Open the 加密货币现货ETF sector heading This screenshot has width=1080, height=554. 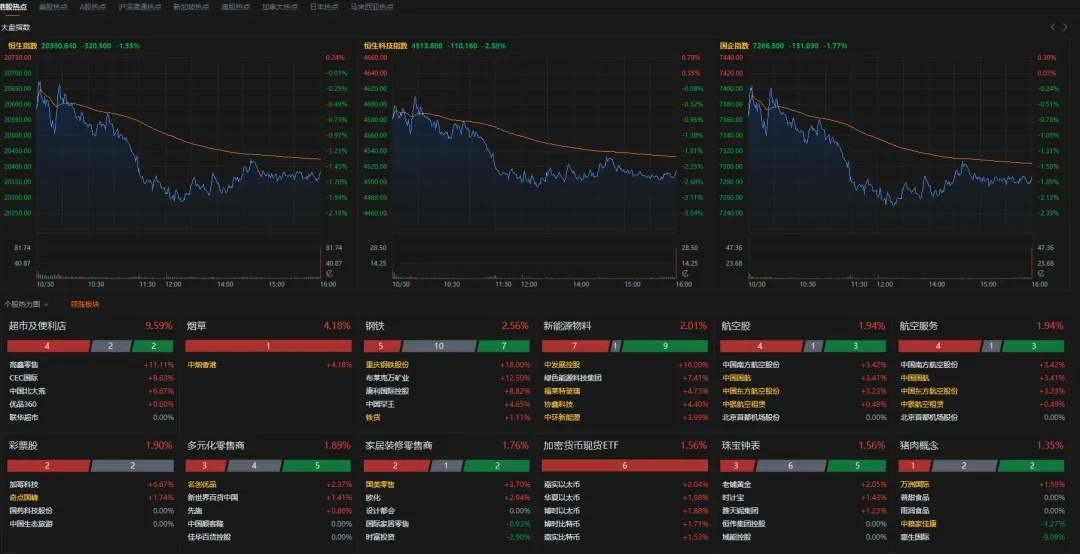click(584, 445)
